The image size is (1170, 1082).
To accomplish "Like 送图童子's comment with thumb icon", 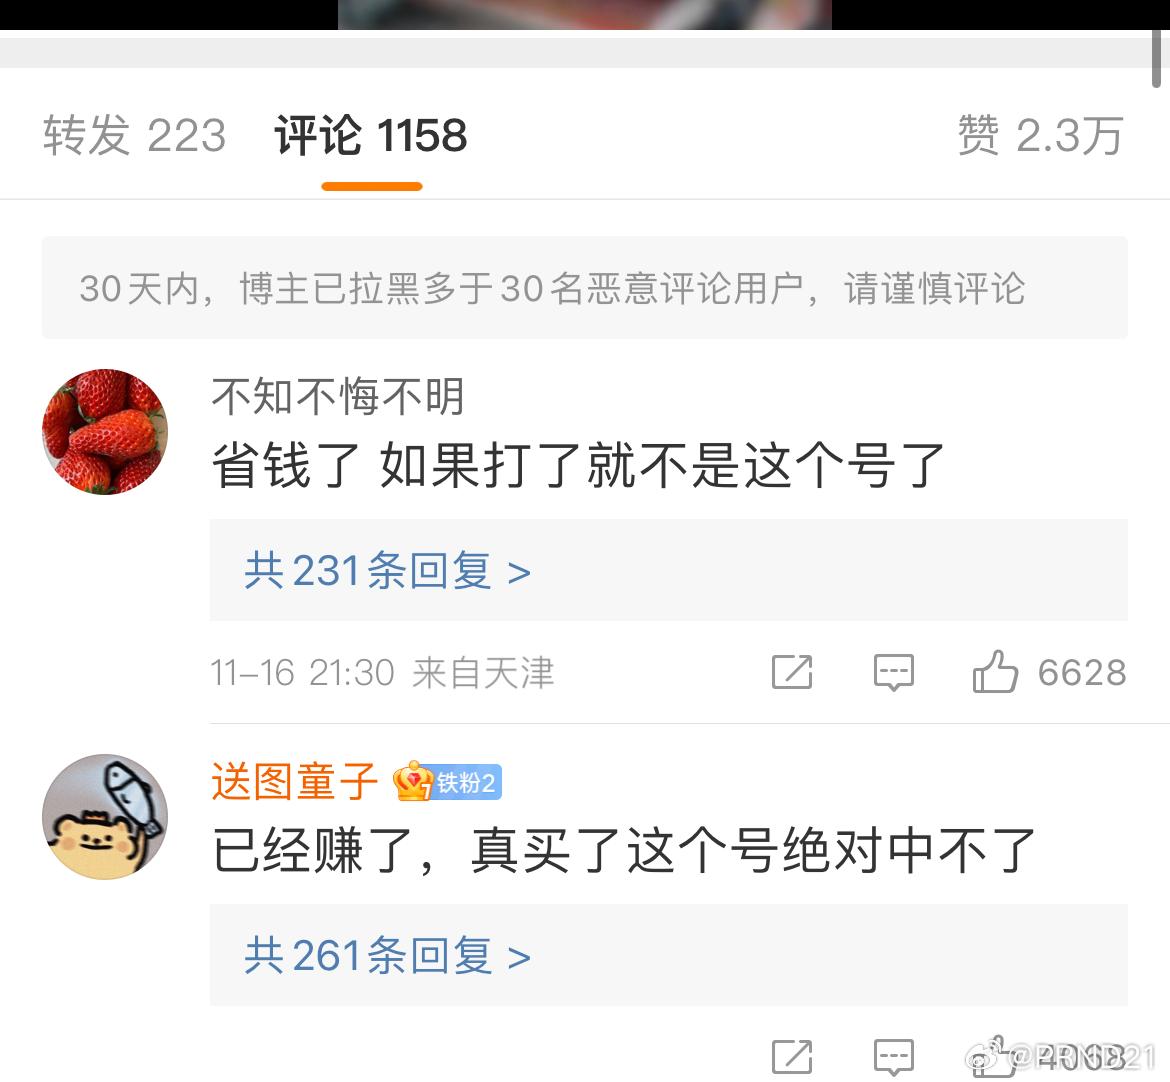I will (995, 1057).
